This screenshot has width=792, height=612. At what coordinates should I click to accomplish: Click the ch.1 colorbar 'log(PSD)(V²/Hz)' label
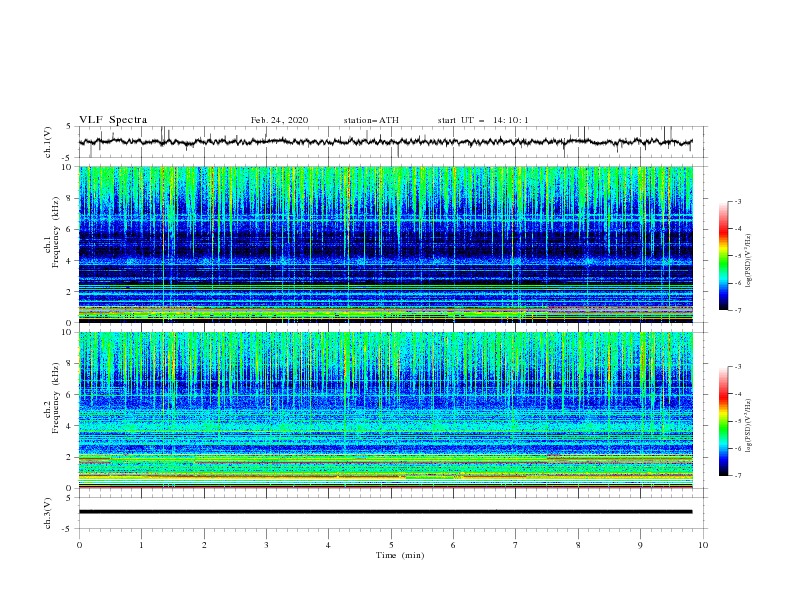(749, 261)
